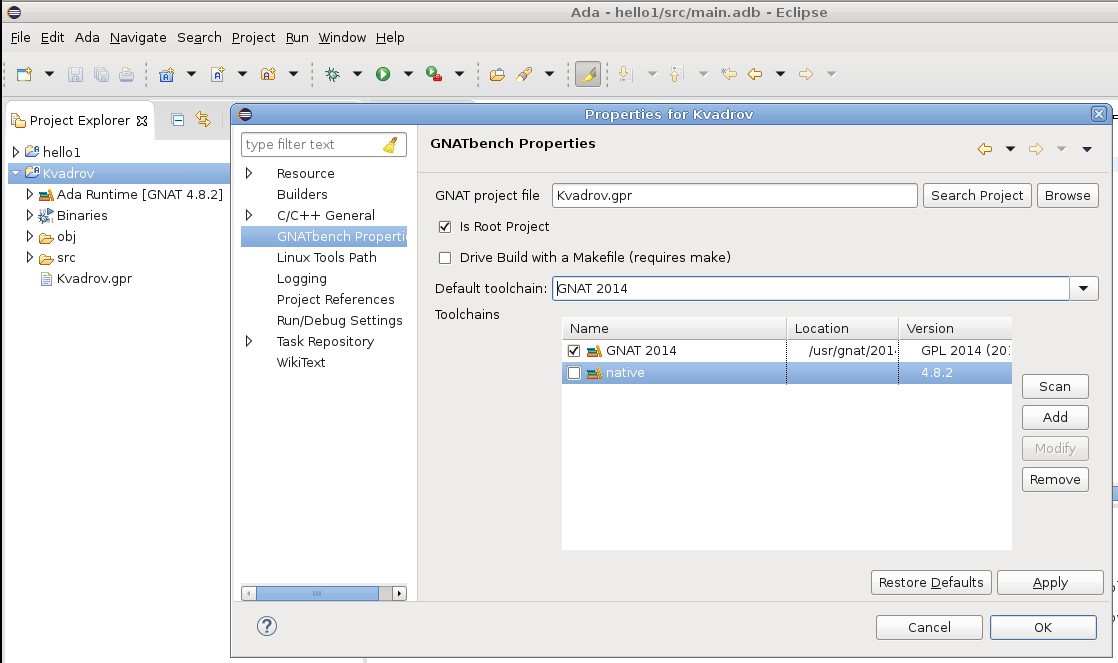Click the new Ada project toolbar icon
Viewport: 1118px width, 663px height.
(166, 74)
